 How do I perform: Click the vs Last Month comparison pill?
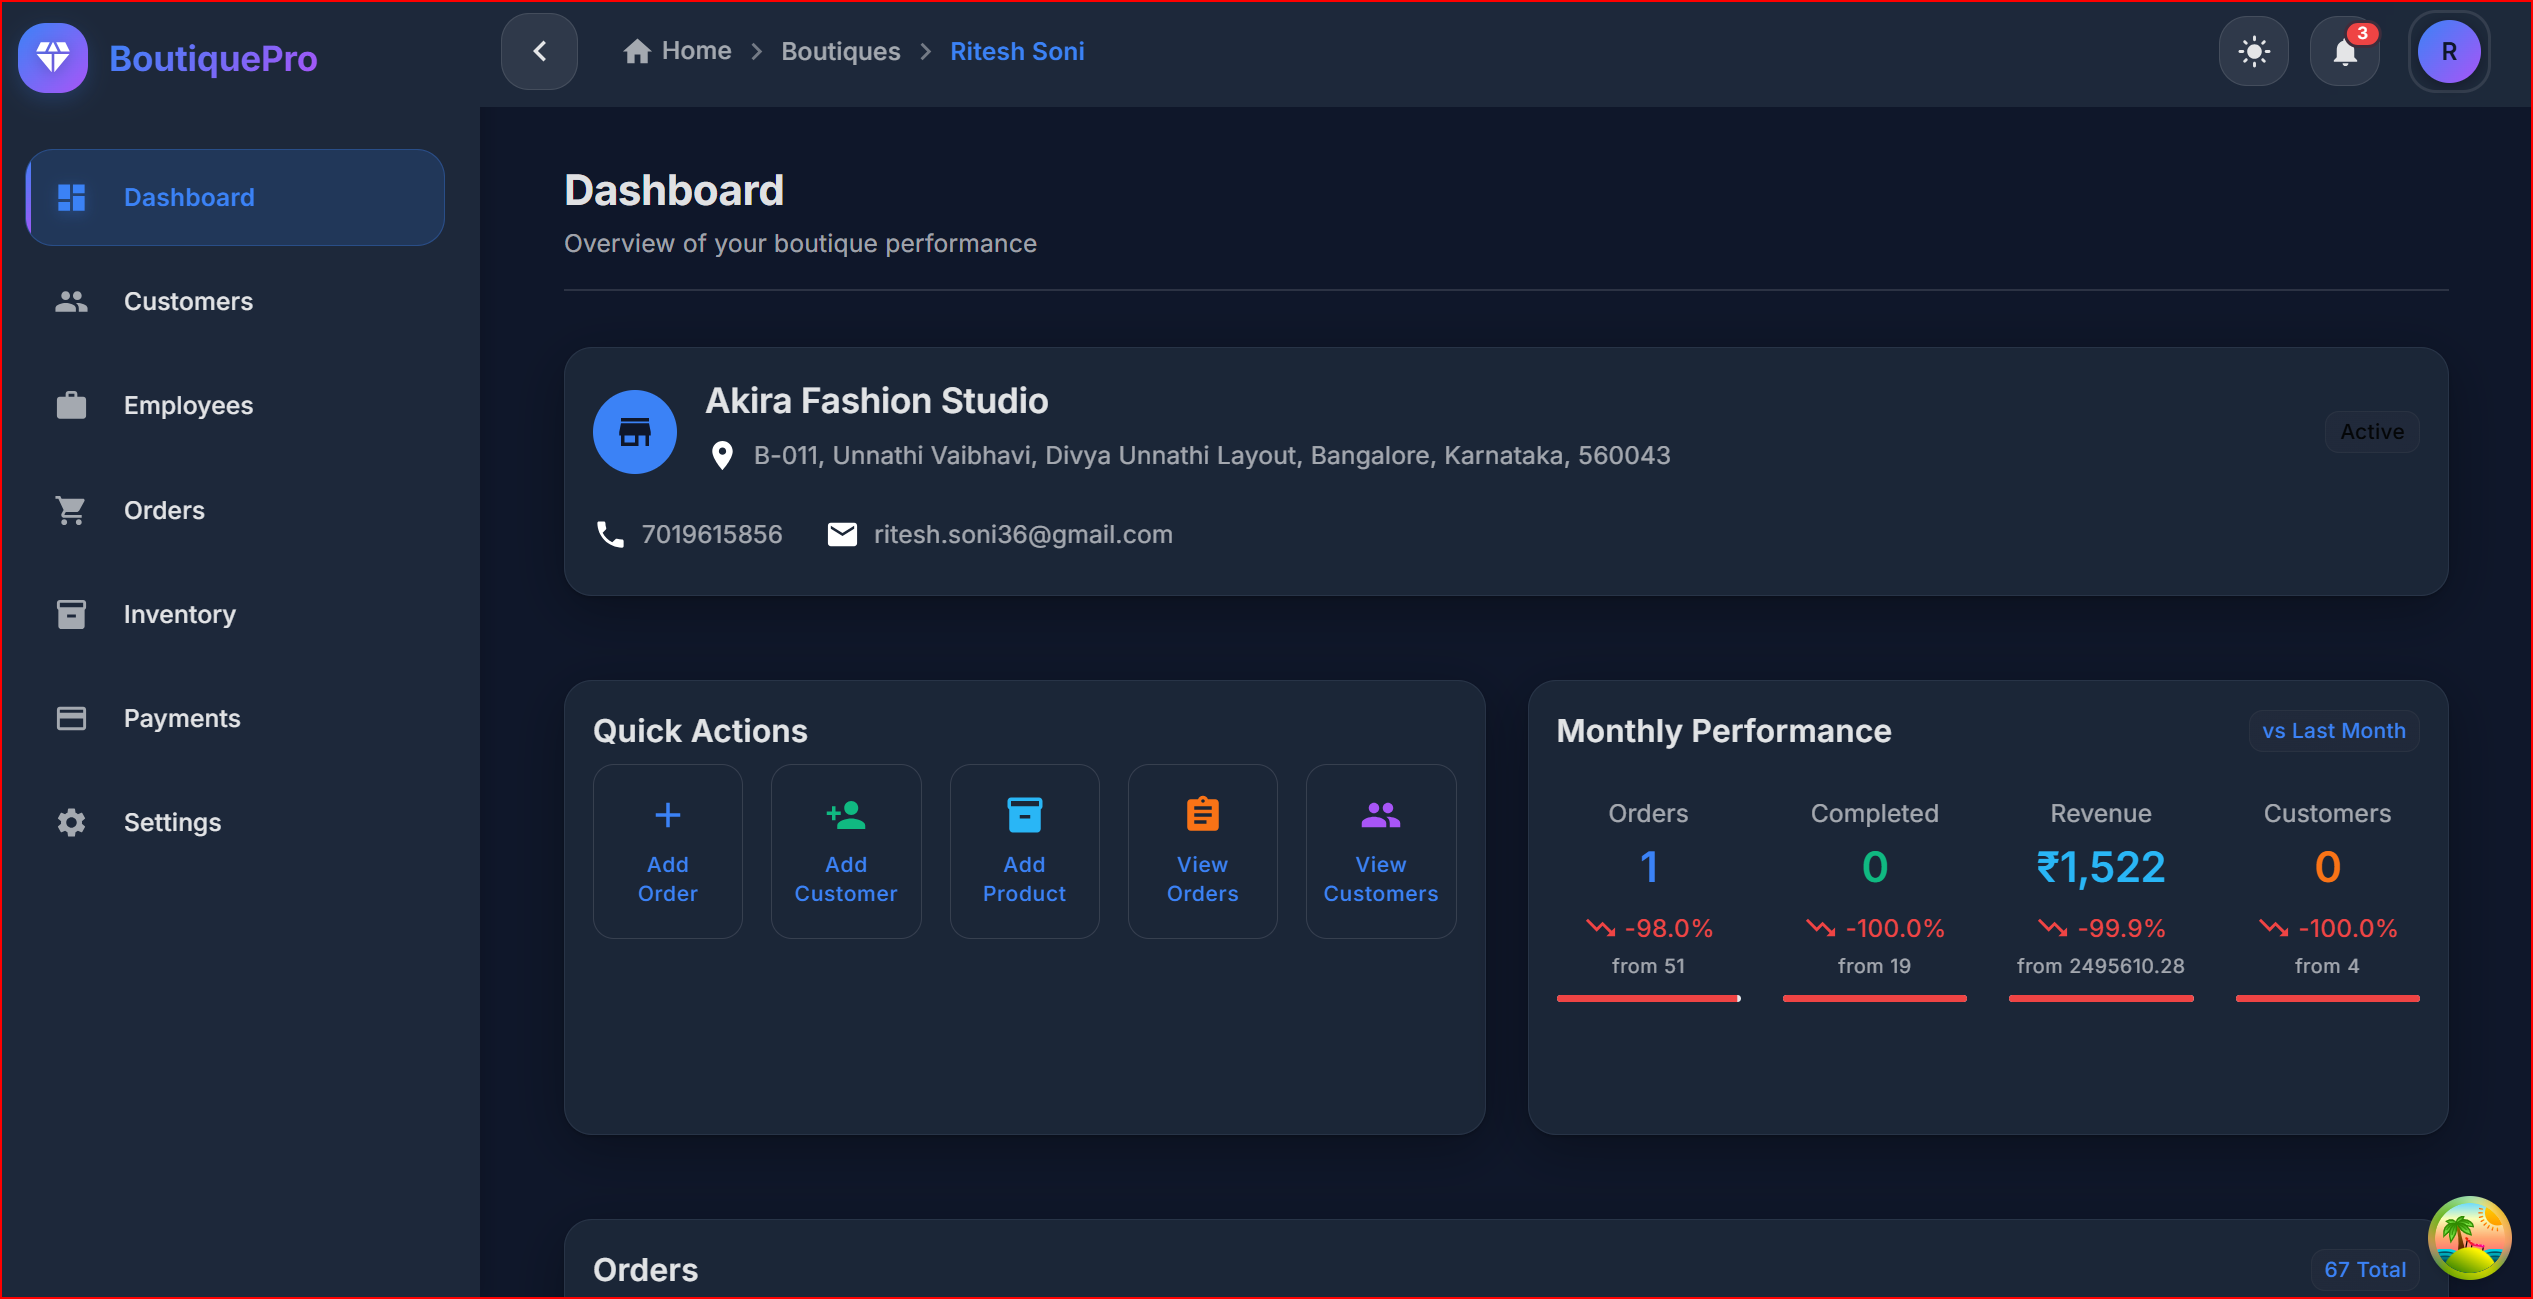click(2332, 730)
